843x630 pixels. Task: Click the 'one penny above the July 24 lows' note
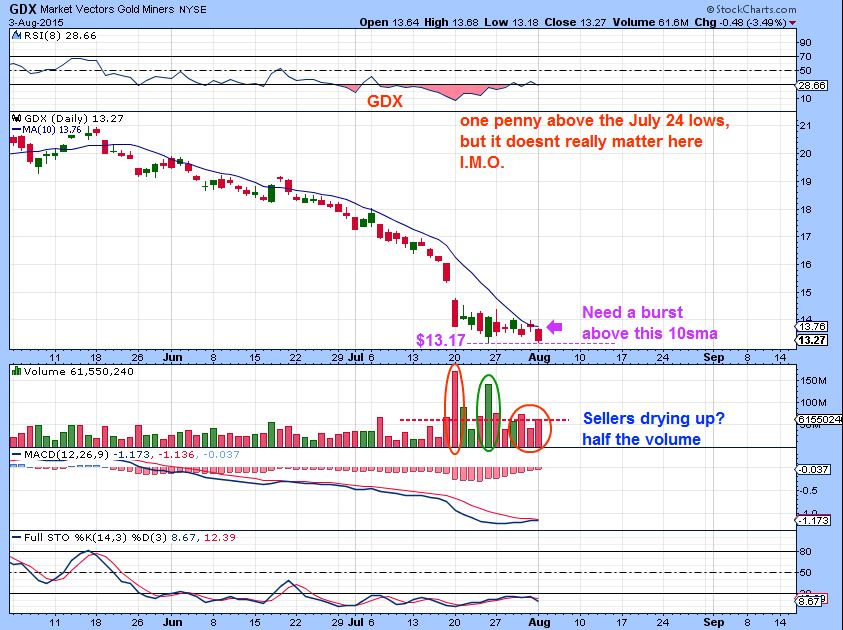click(595, 120)
